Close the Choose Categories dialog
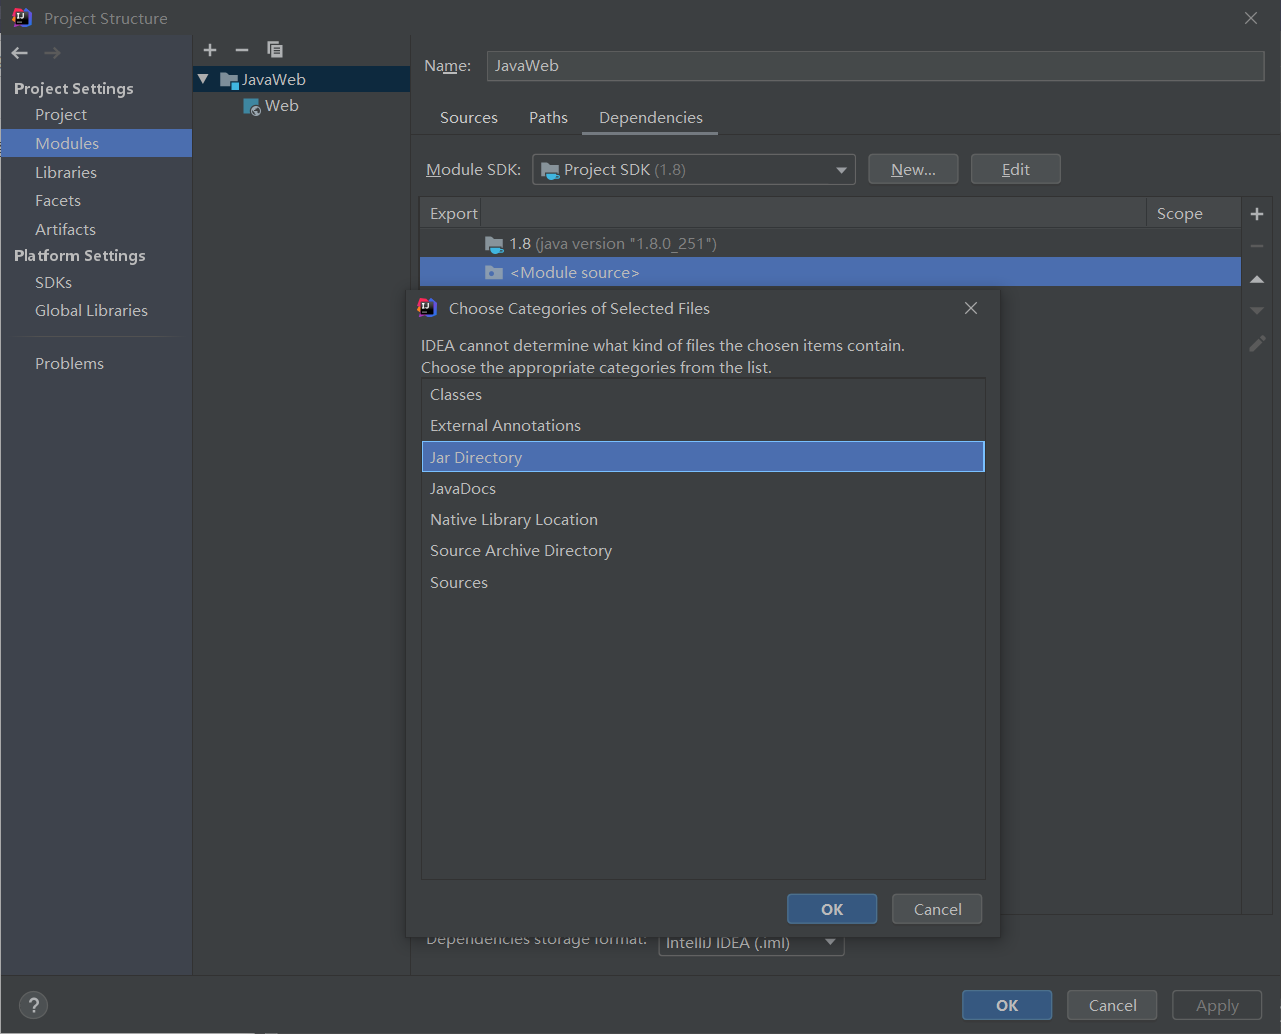Image resolution: width=1281 pixels, height=1034 pixels. 971,308
